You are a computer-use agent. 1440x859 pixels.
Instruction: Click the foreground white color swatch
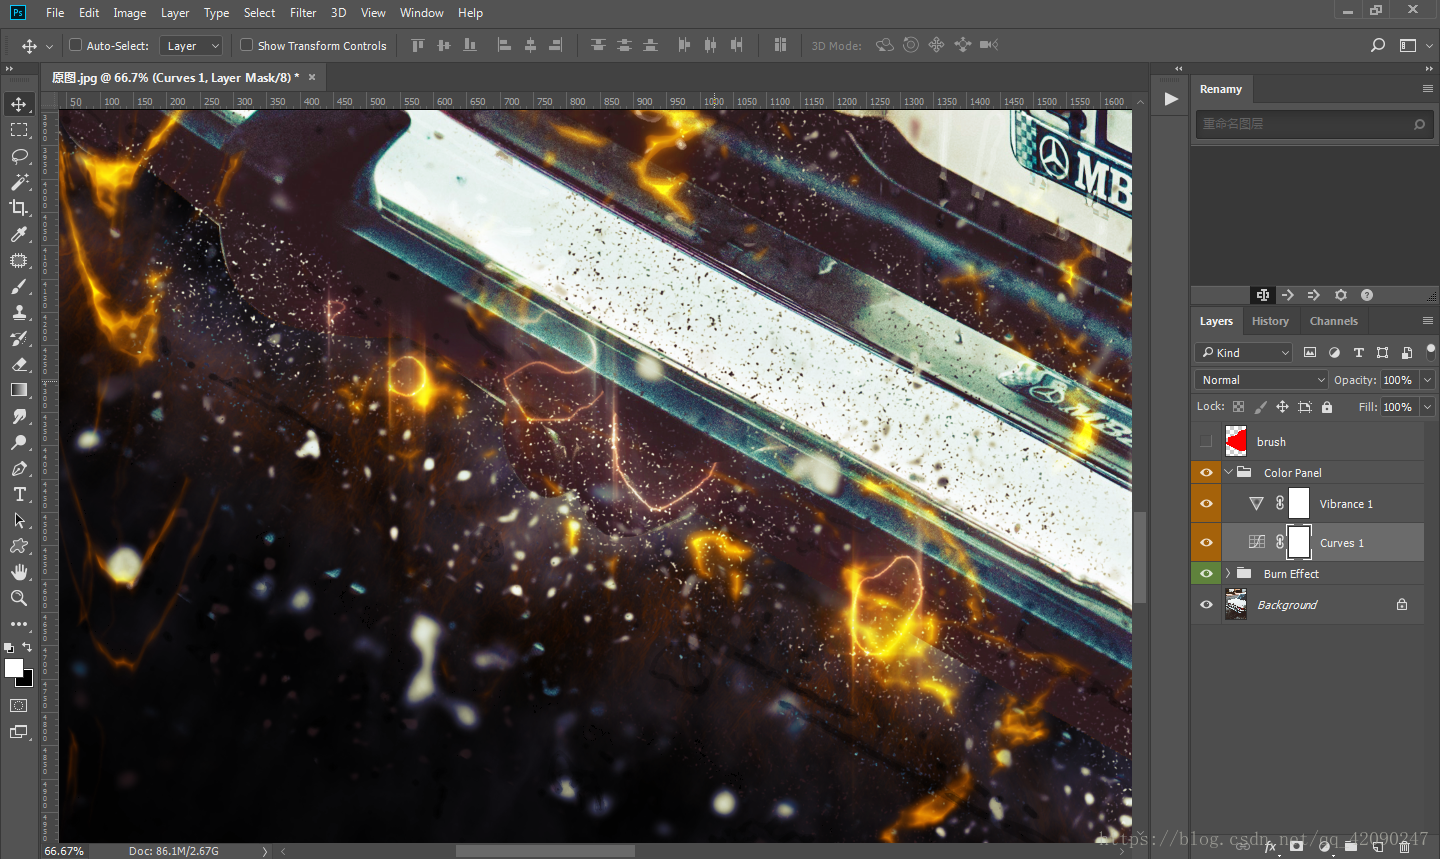pos(14,668)
